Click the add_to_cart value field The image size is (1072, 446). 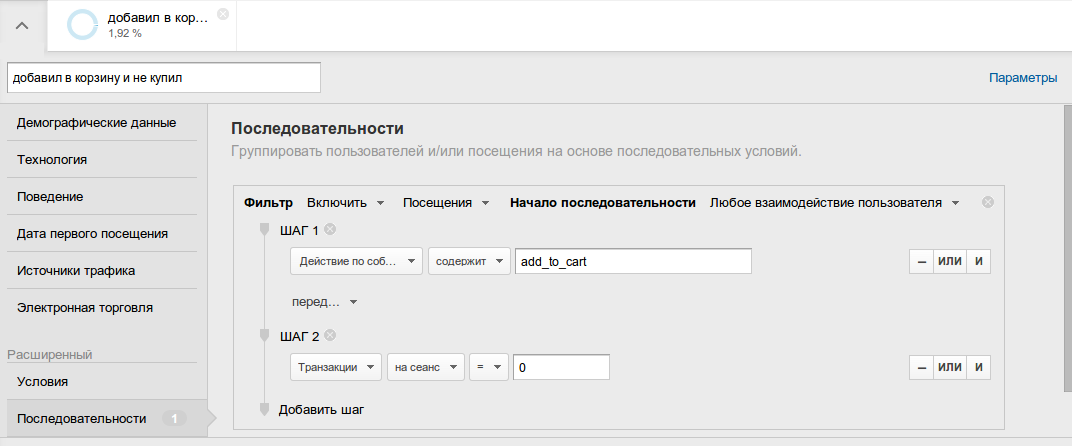tap(633, 261)
